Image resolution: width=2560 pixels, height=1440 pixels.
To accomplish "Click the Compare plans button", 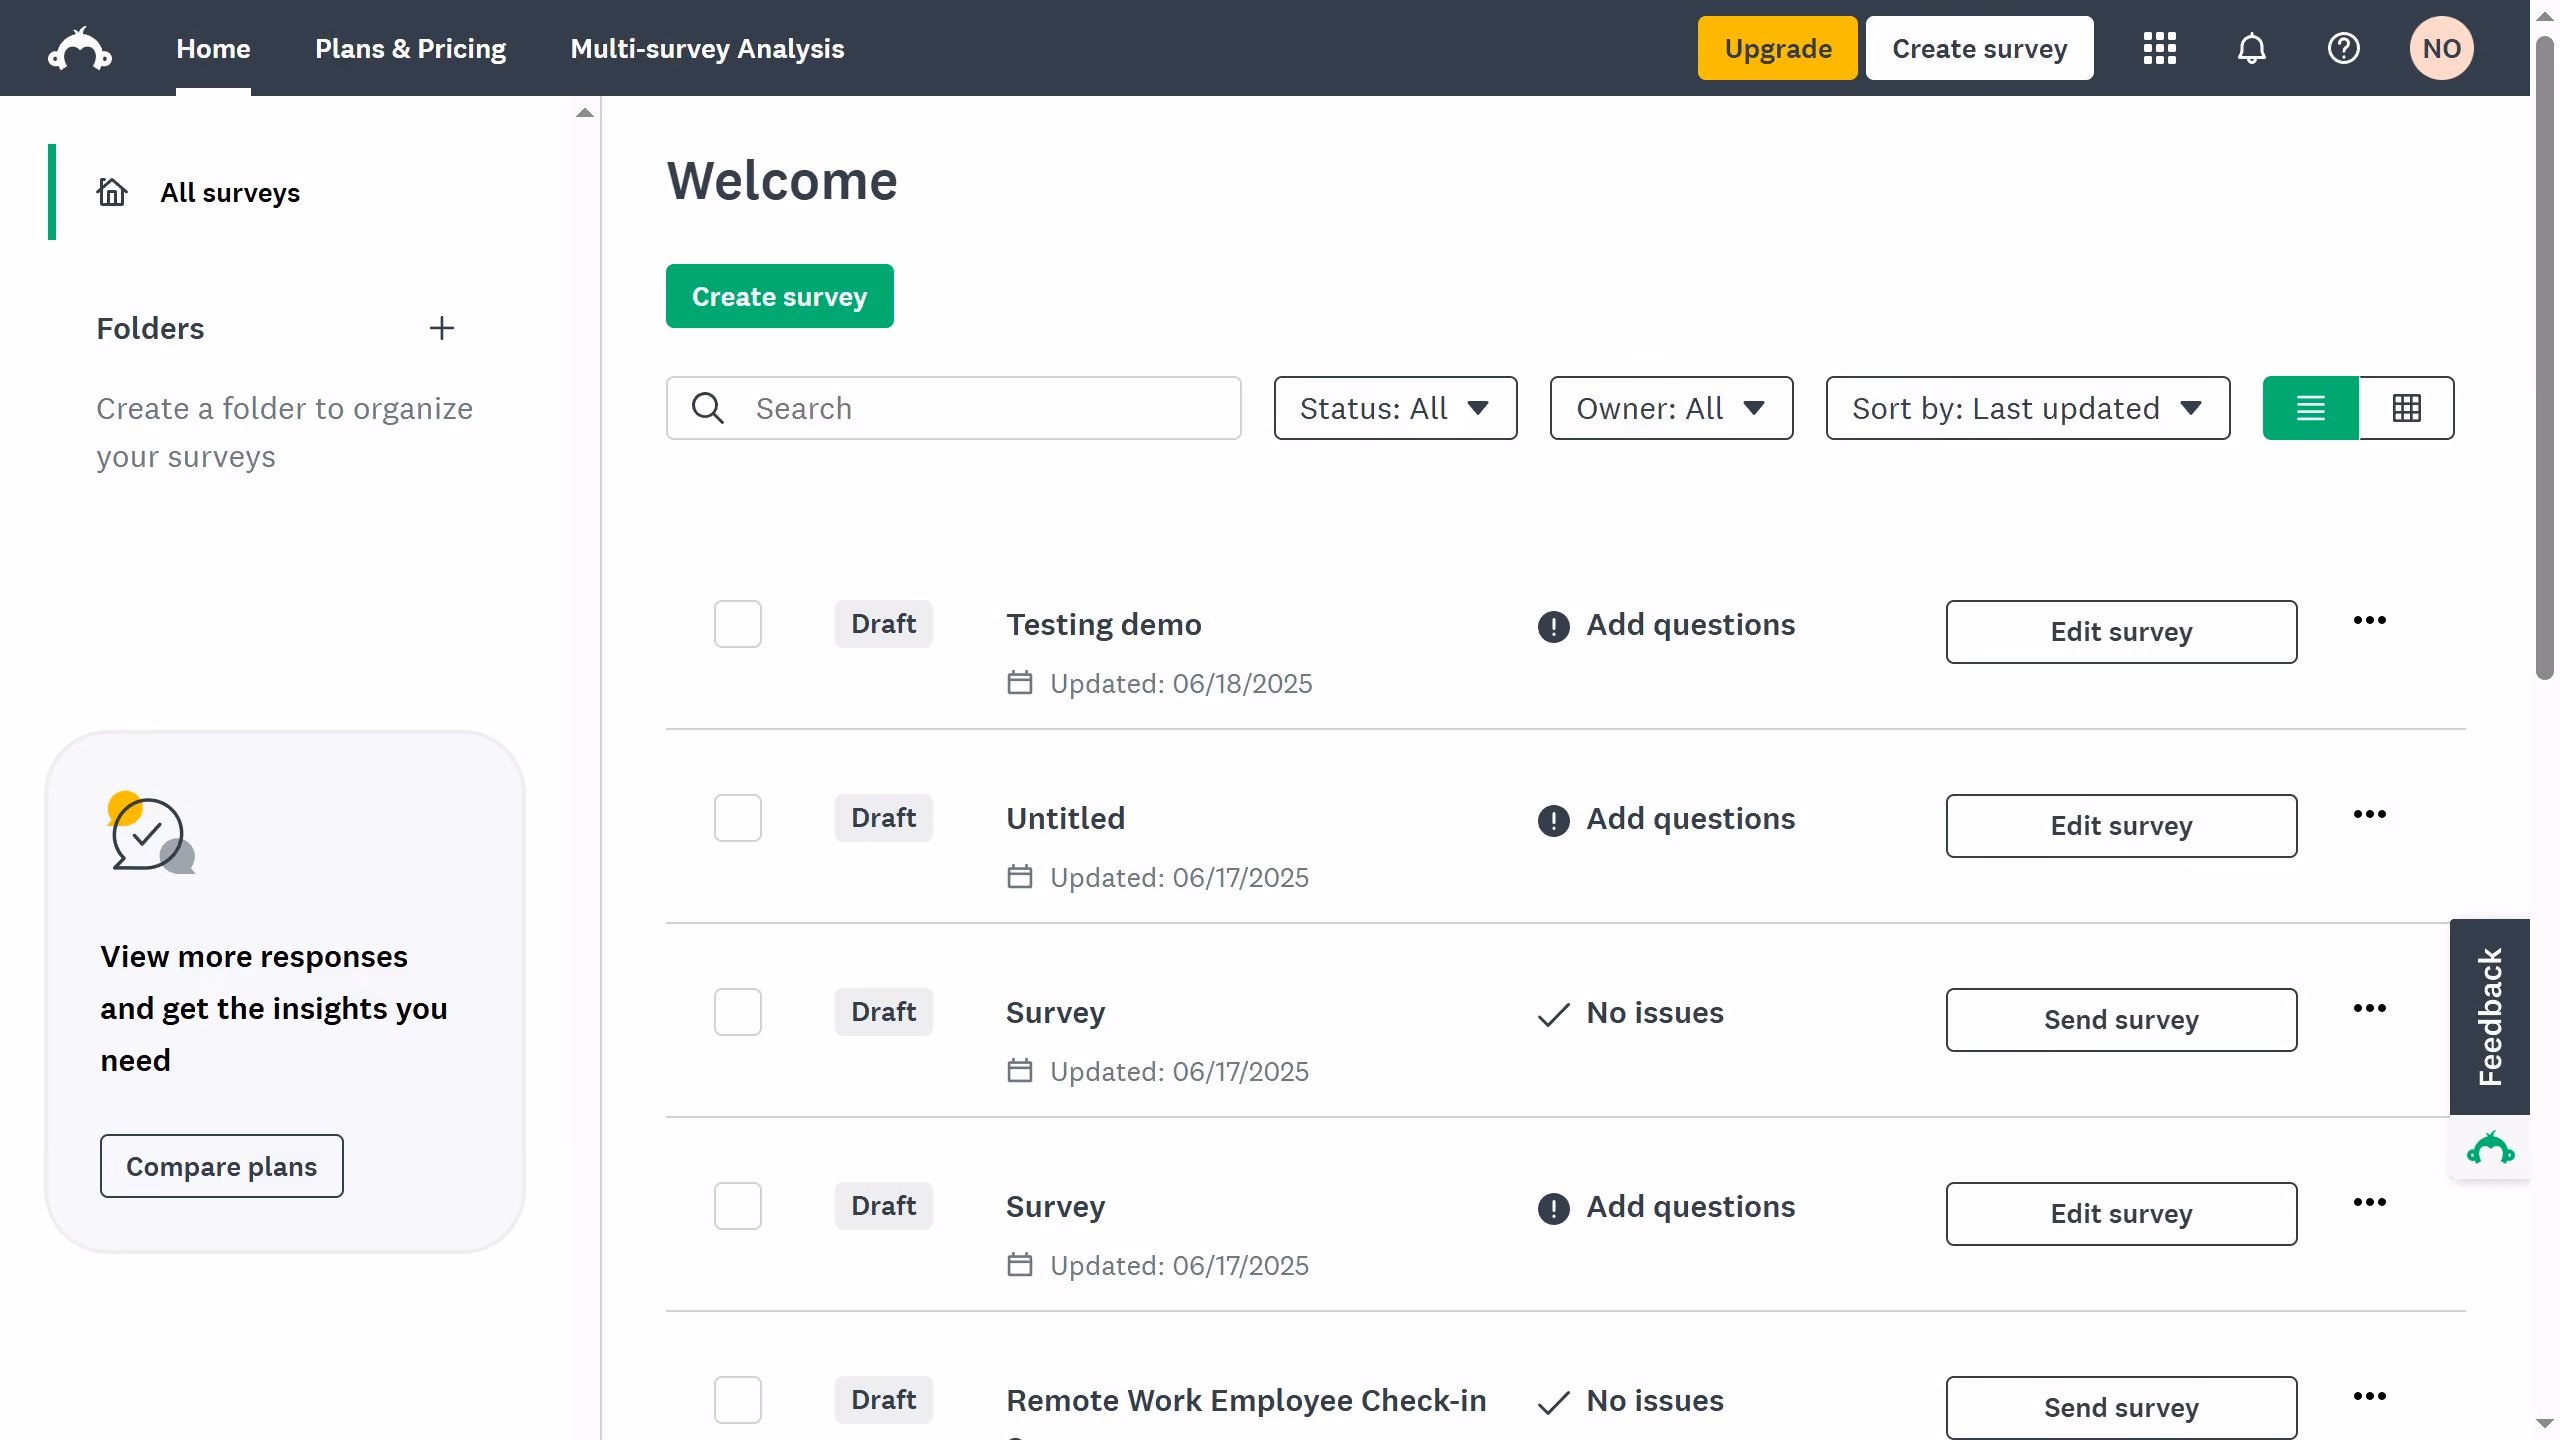I will coord(221,1166).
